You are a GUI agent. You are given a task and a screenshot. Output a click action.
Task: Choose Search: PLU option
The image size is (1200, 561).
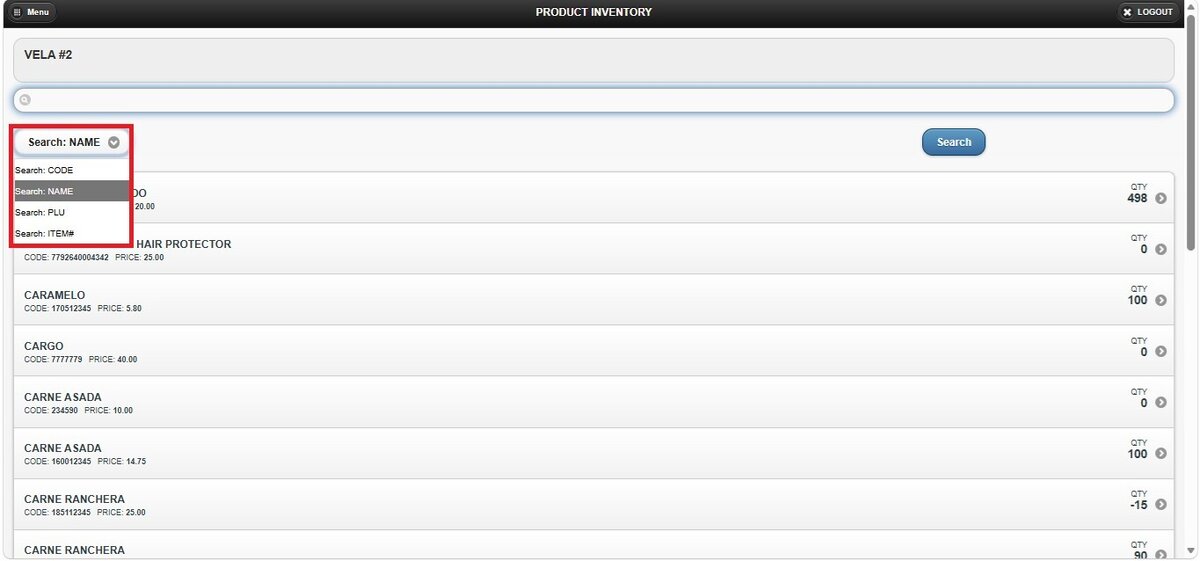72,212
